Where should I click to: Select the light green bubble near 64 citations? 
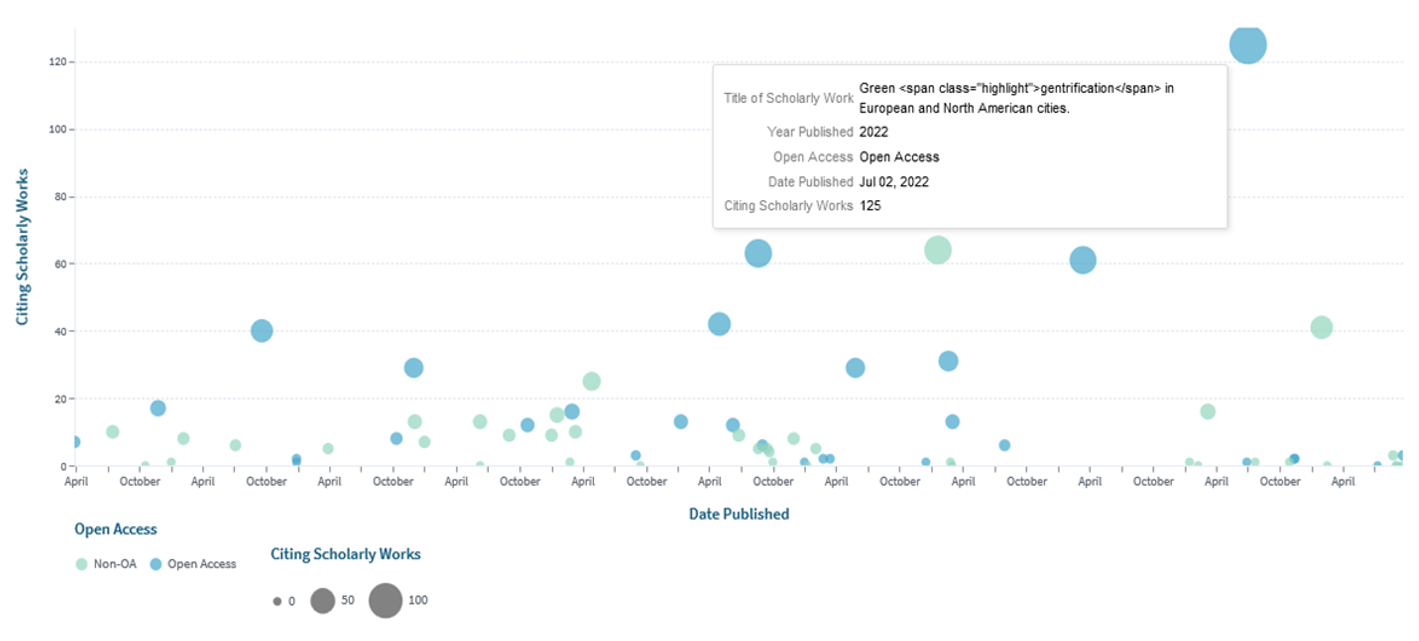(937, 250)
